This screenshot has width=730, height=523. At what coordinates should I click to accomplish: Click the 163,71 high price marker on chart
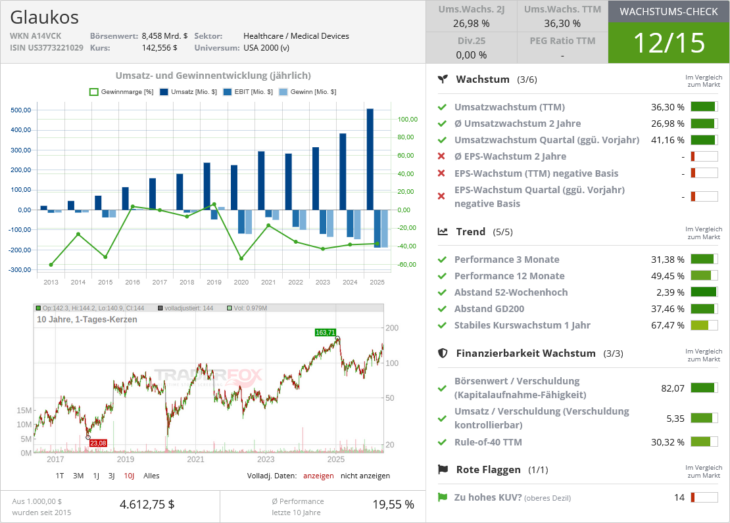pyautogui.click(x=325, y=333)
